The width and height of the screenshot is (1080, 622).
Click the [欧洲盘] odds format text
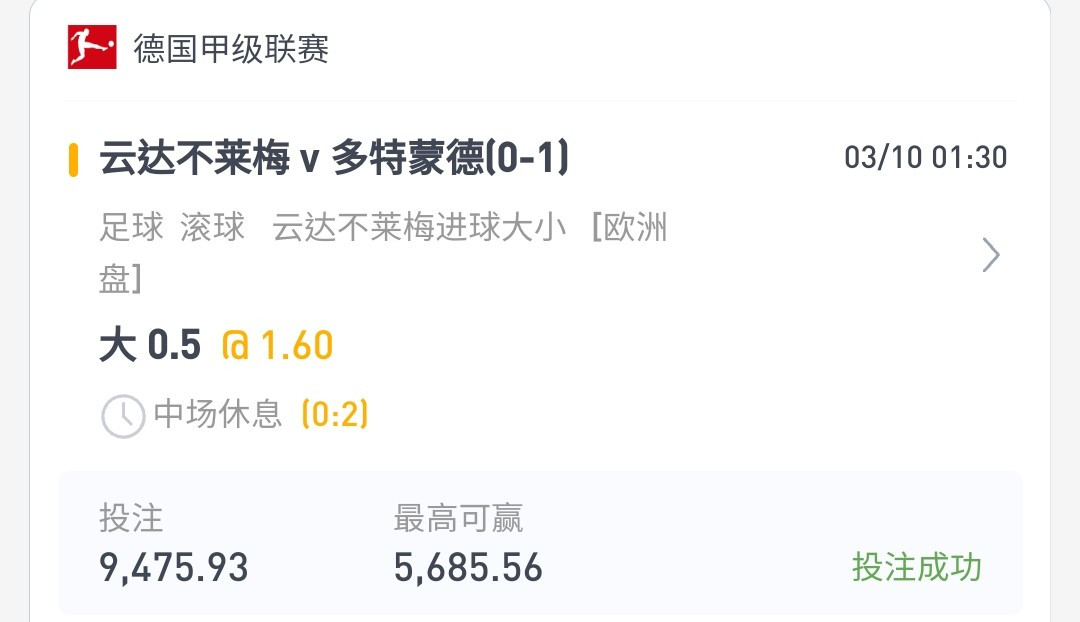click(383, 253)
